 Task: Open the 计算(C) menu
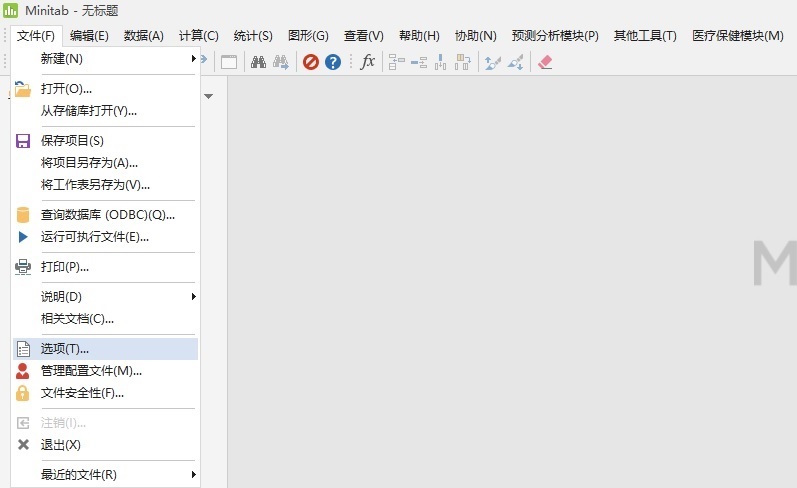point(199,36)
